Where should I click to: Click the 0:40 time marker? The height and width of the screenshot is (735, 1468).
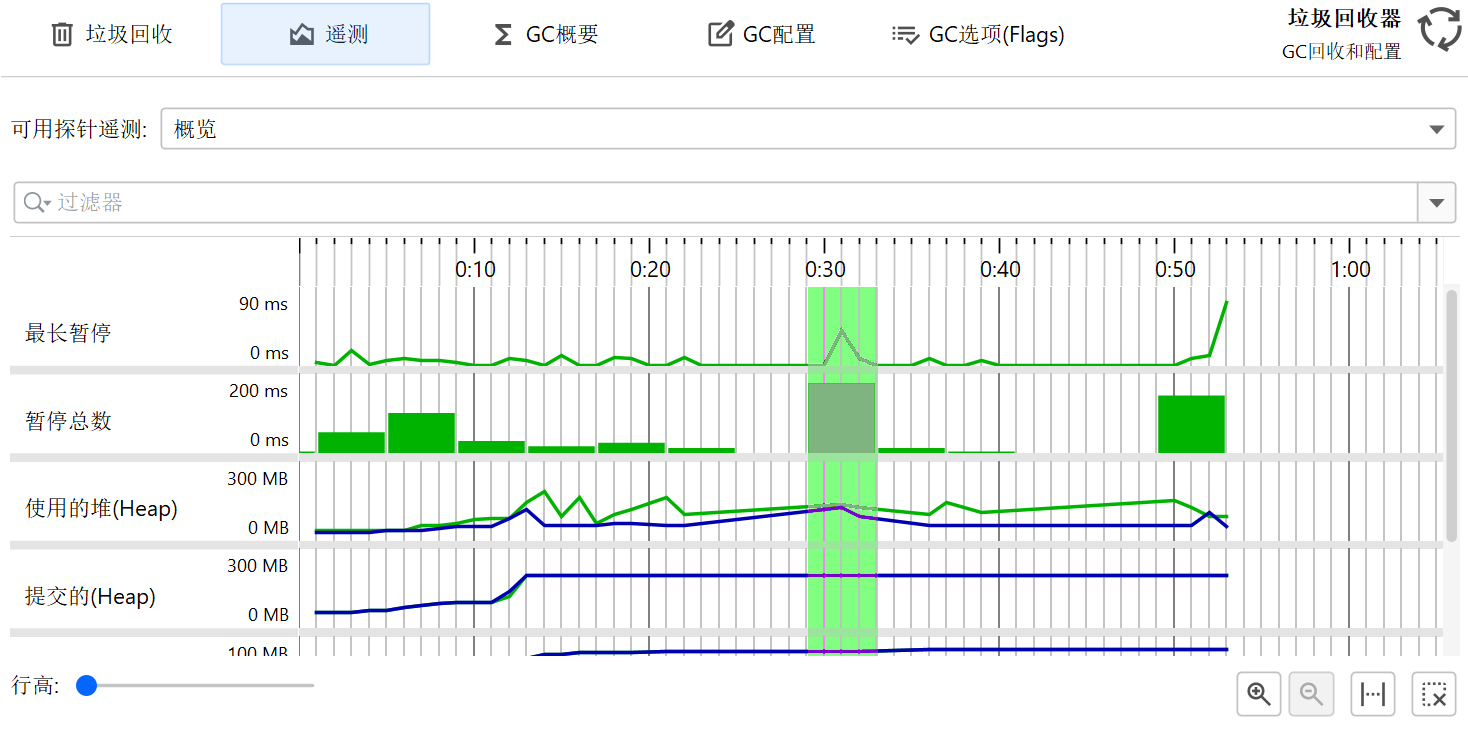click(x=1000, y=269)
